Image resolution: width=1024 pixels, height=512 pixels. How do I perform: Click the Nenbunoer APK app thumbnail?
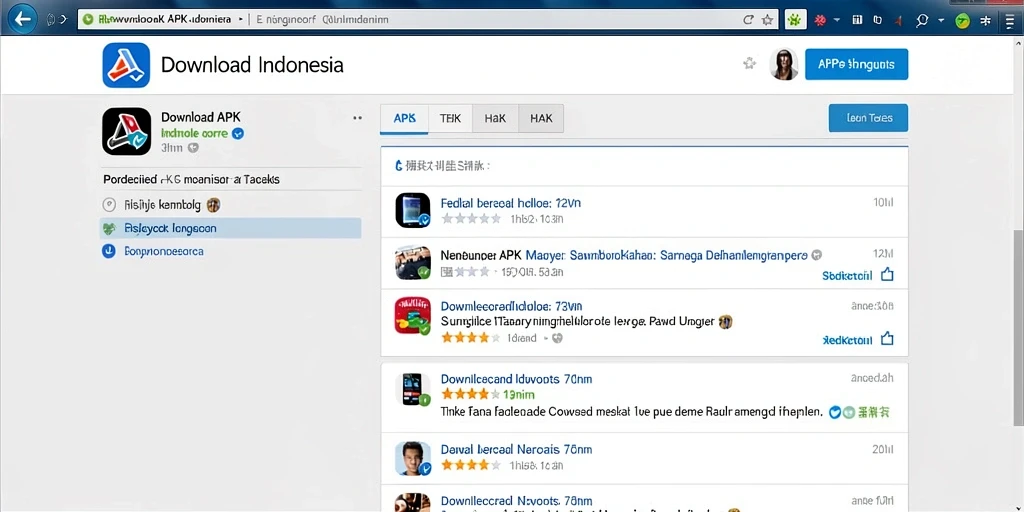click(413, 263)
